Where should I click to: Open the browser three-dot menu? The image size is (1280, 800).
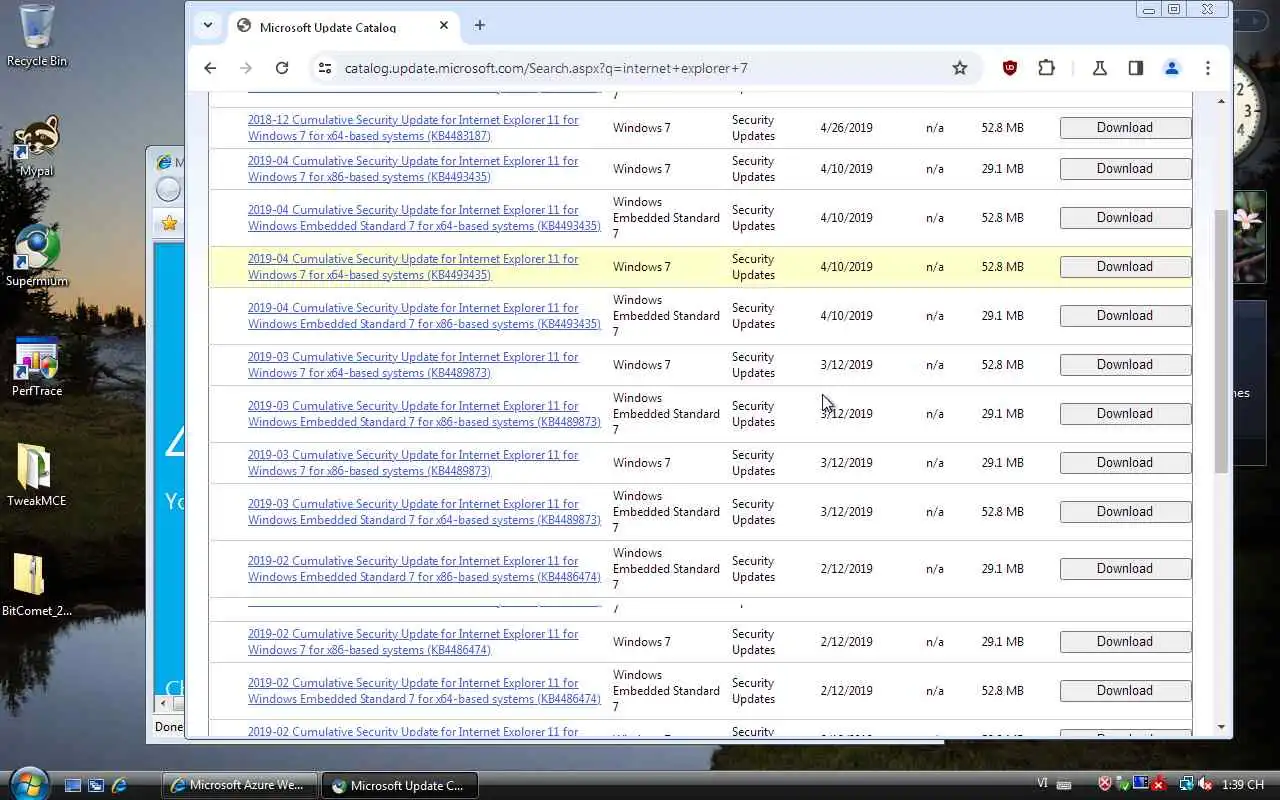1208,68
